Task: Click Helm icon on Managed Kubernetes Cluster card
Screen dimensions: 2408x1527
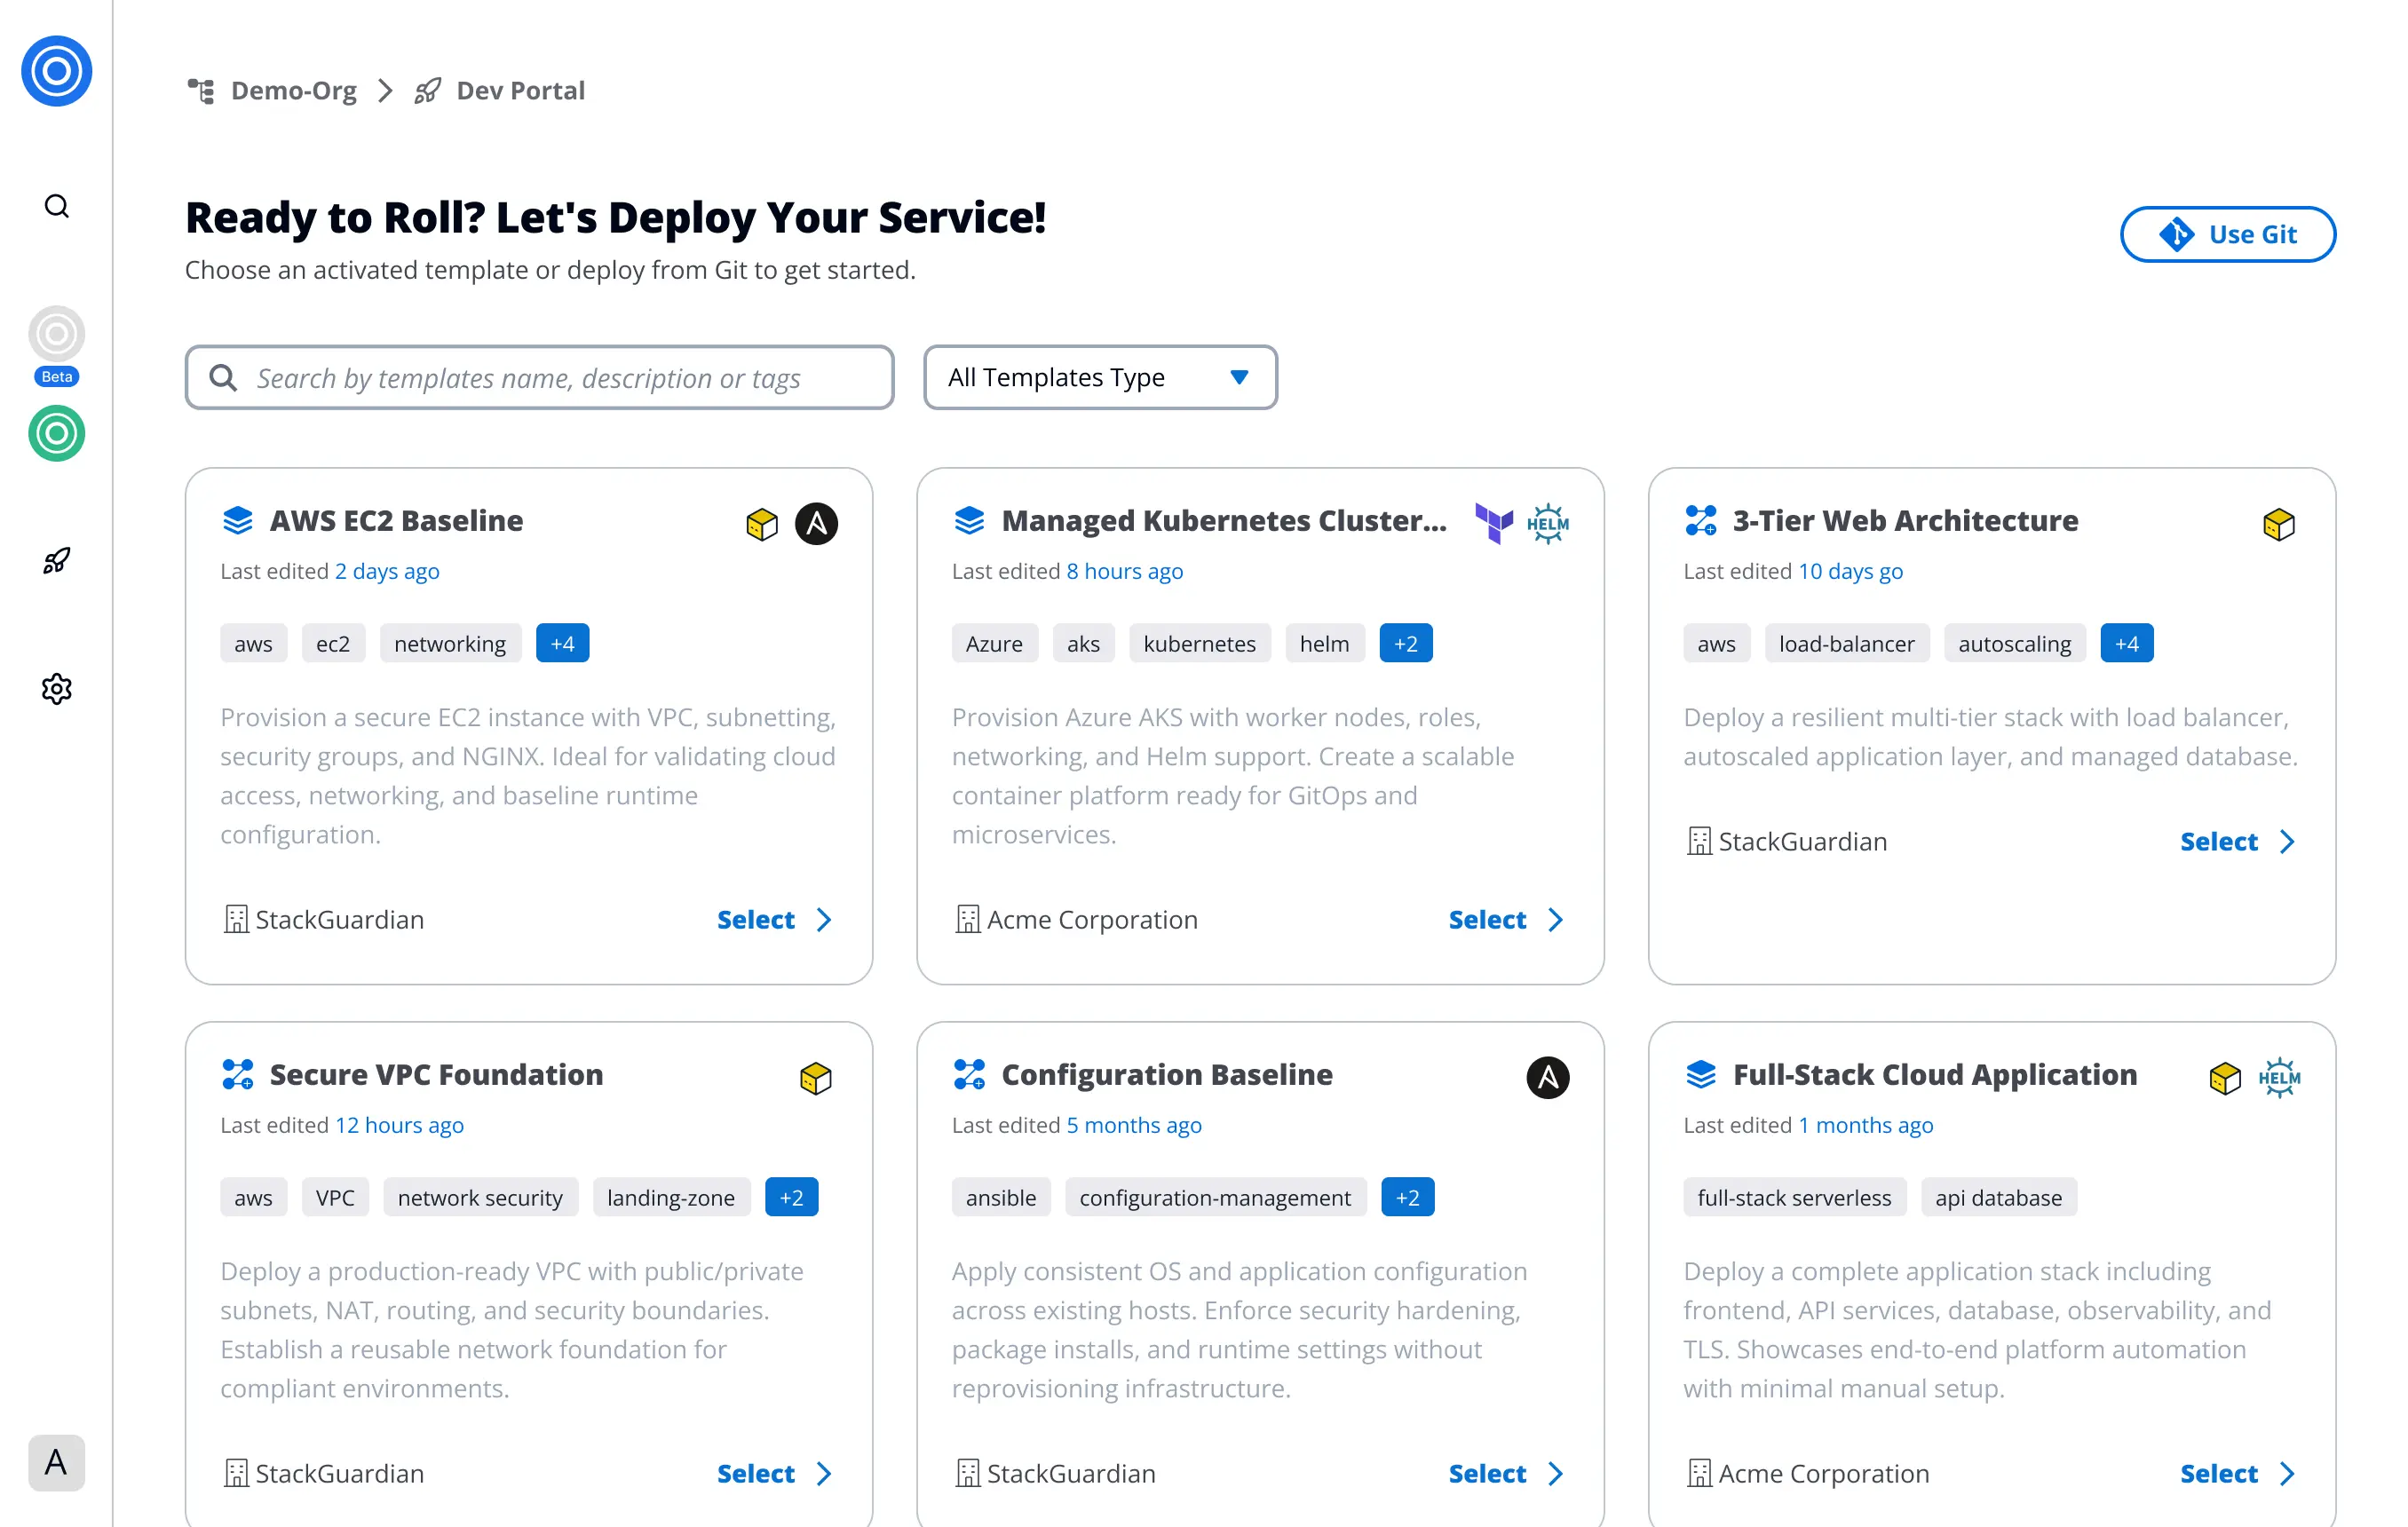Action: pyautogui.click(x=1547, y=524)
